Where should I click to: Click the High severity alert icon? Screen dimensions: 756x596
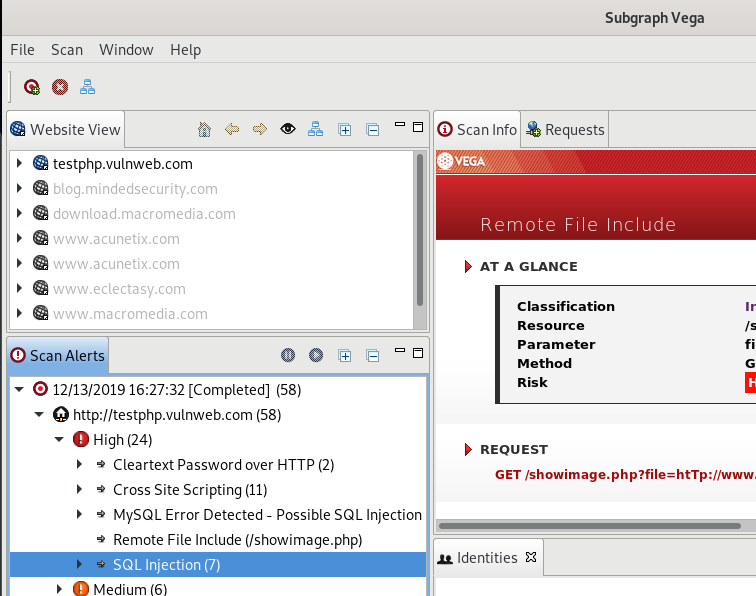coord(81,439)
